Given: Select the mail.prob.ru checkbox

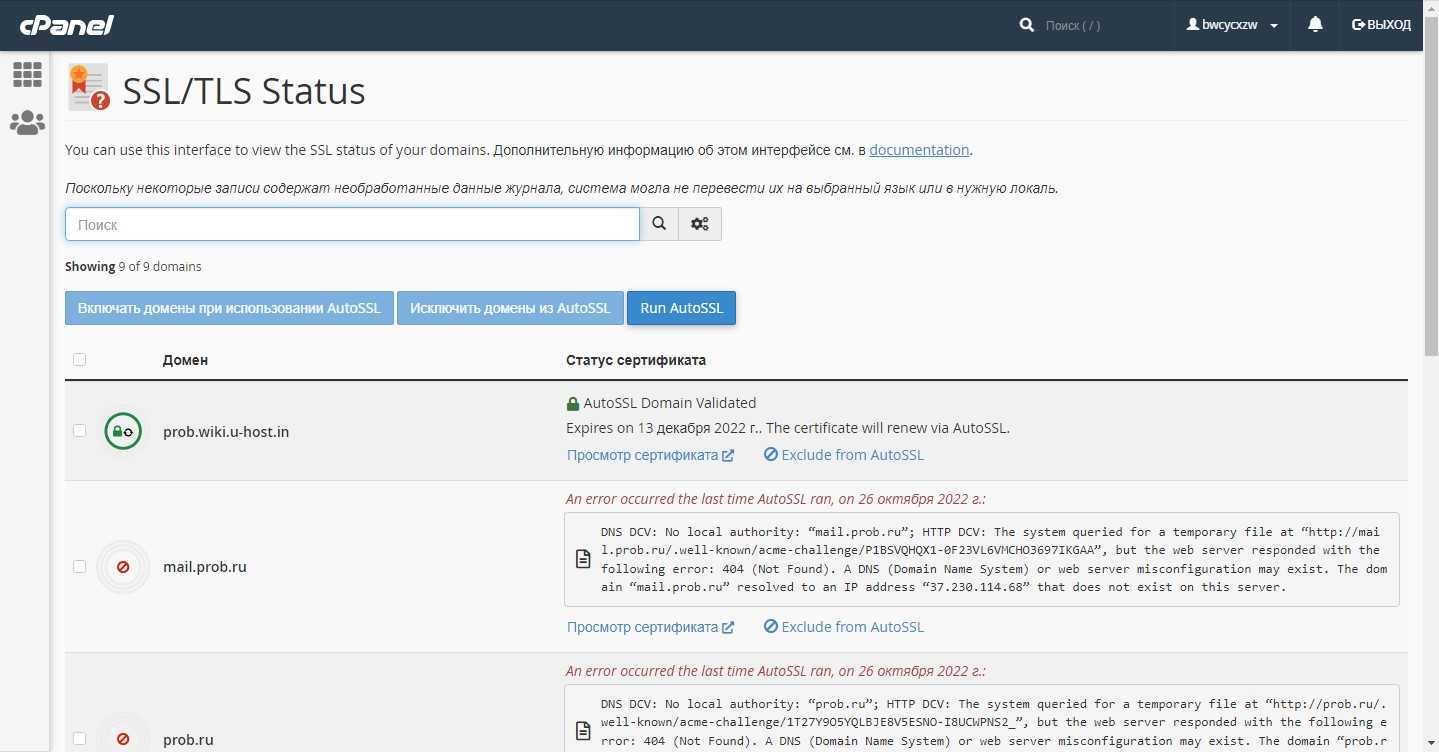Looking at the screenshot, I should click(80, 567).
